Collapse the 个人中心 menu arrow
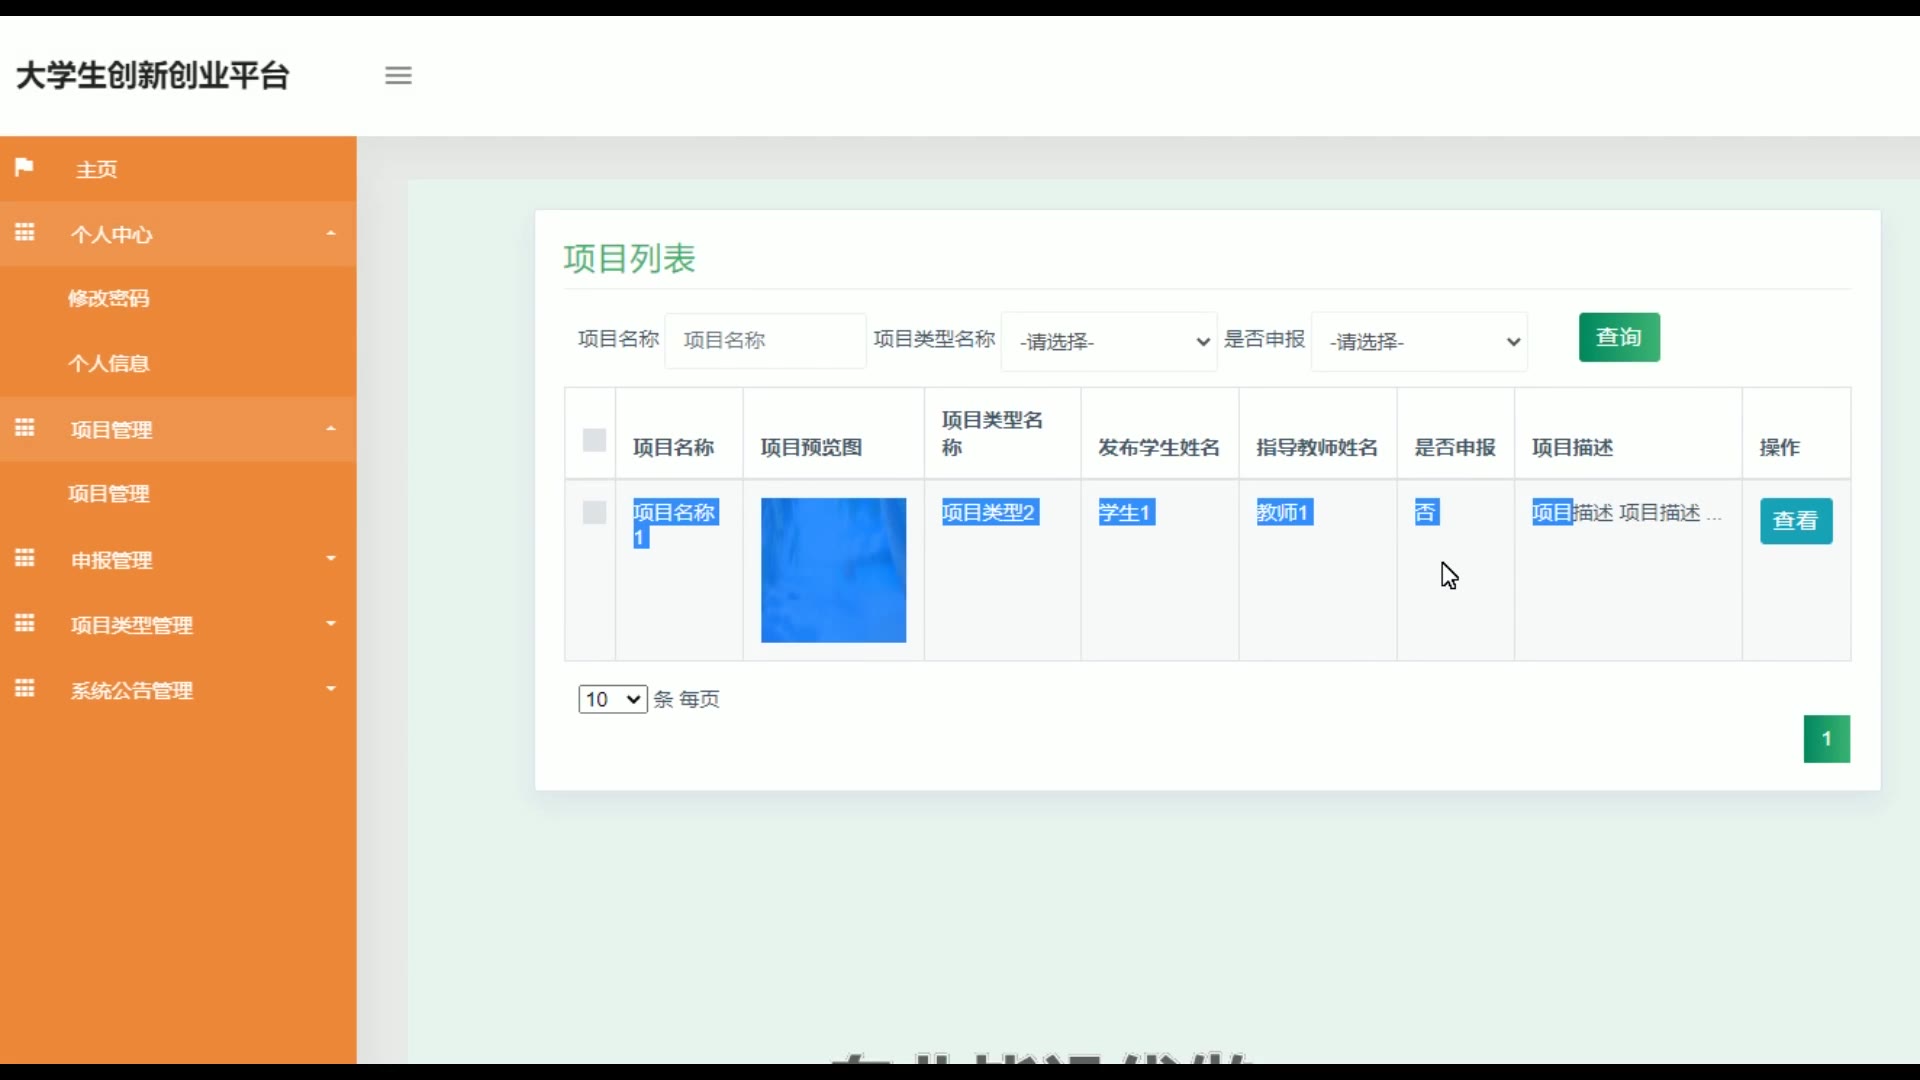Viewport: 1920px width, 1080px height. tap(331, 233)
